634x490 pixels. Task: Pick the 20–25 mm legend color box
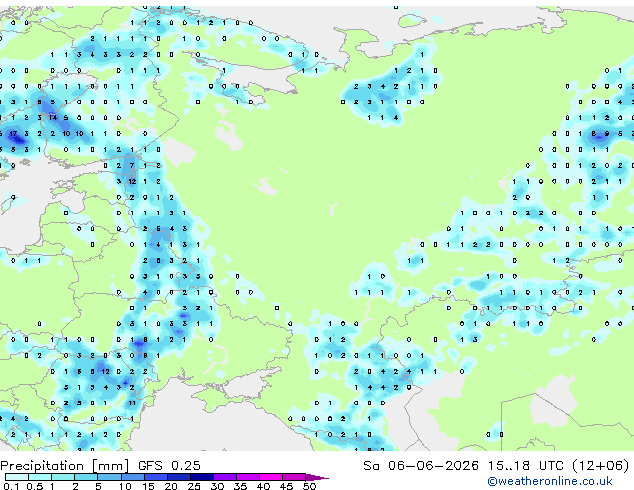click(178, 477)
